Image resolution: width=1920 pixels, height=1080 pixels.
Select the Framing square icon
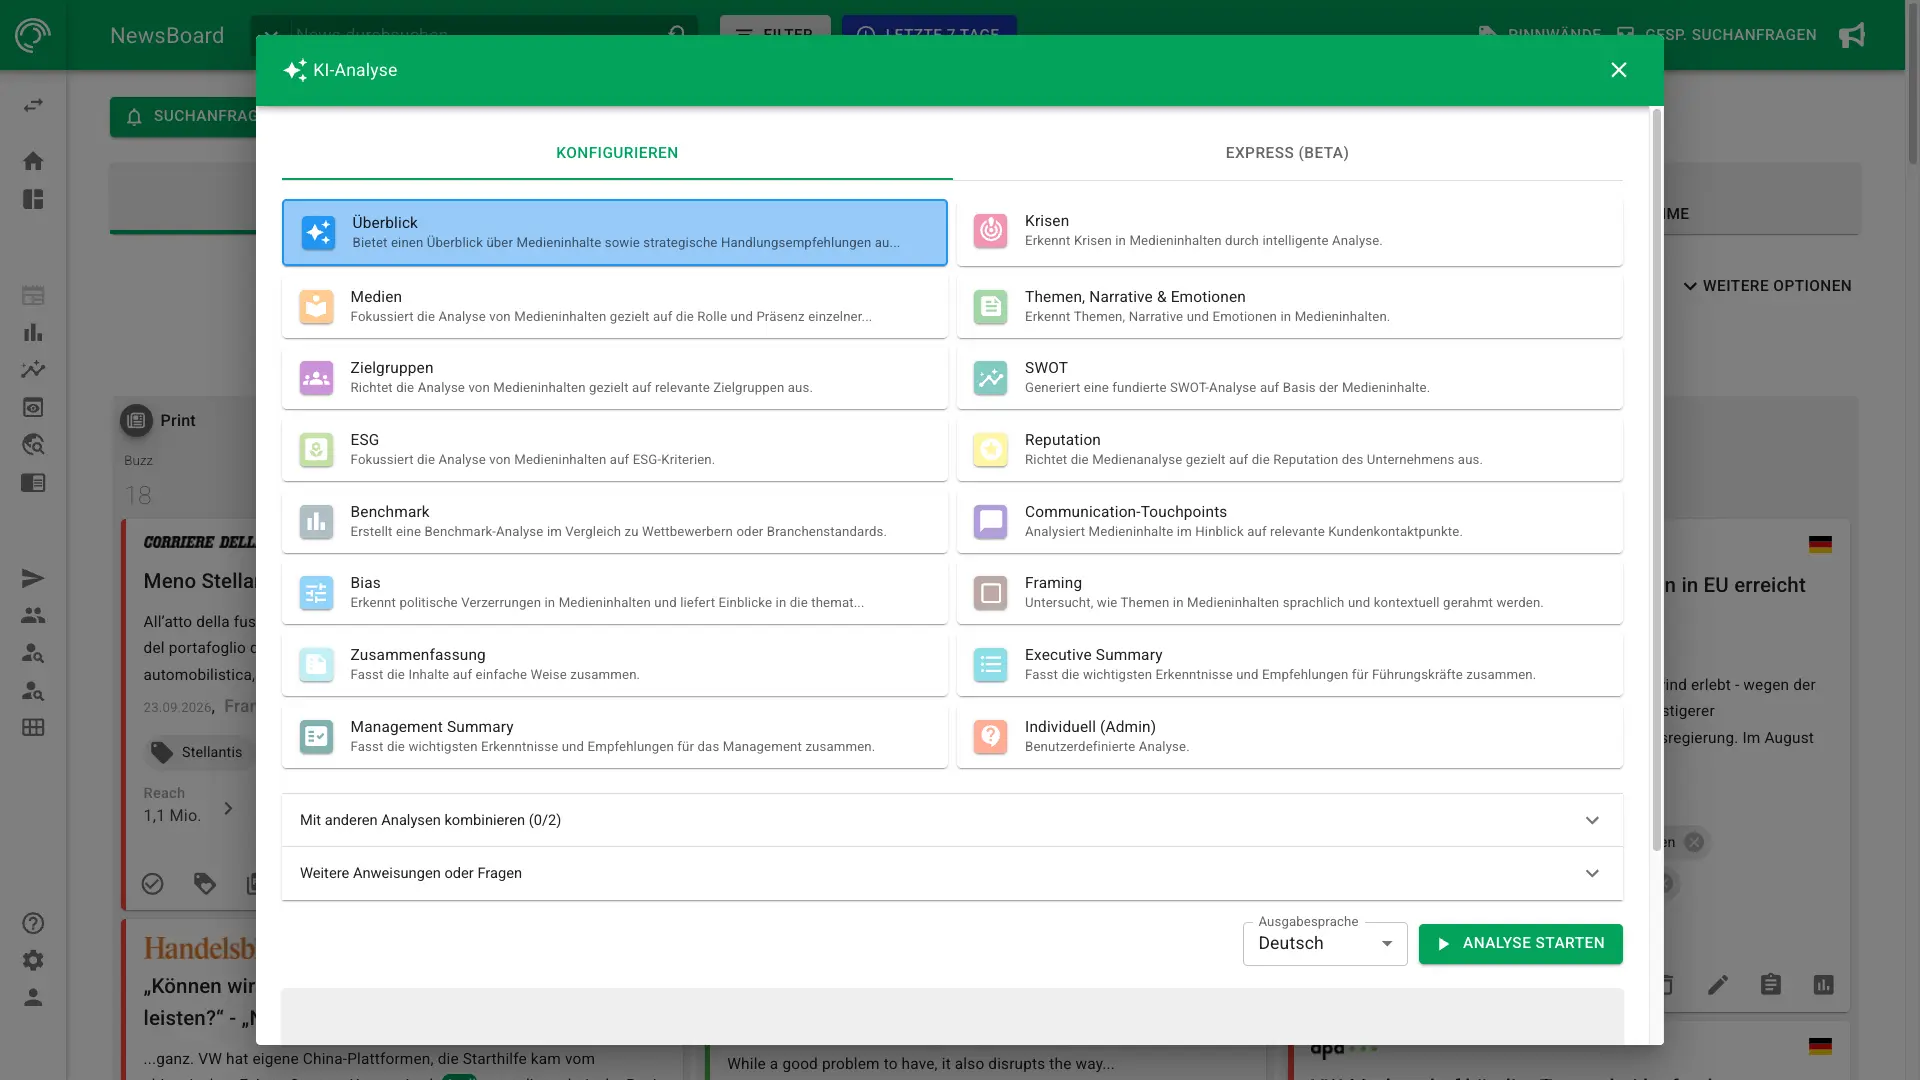[x=991, y=593]
